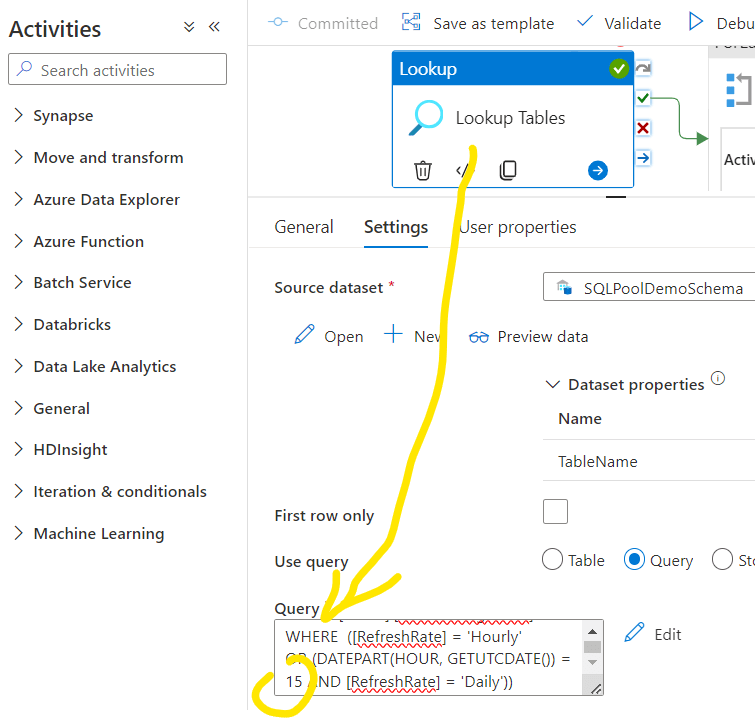Image resolution: width=755 pixels, height=720 pixels.
Task: Expand all activity groups with double down chevron
Action: (190, 28)
